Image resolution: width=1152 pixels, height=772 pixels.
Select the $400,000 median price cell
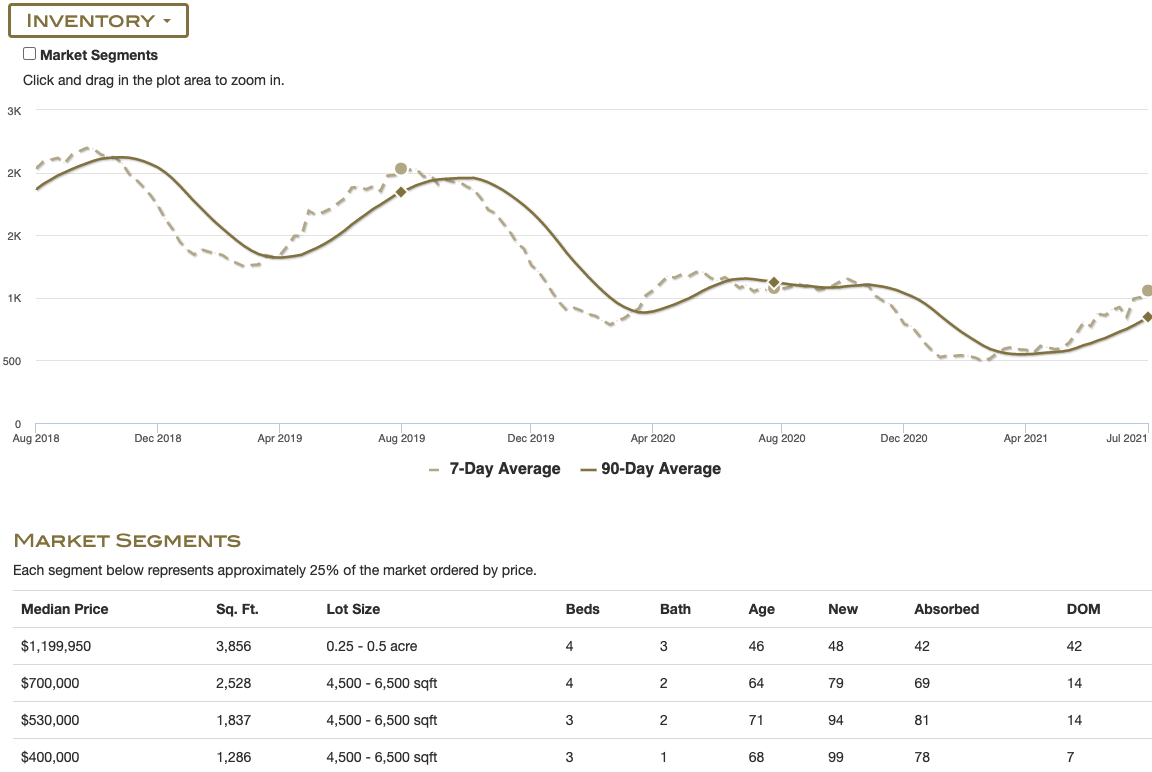point(50,757)
